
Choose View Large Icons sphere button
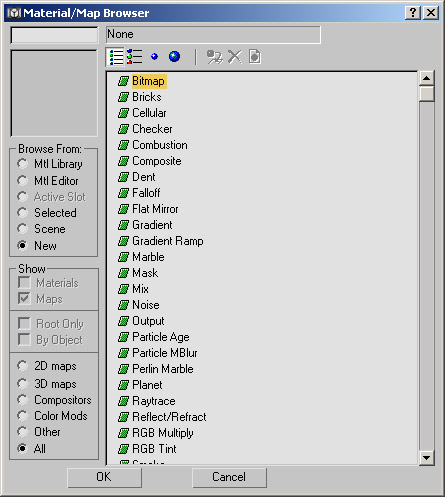point(174,57)
